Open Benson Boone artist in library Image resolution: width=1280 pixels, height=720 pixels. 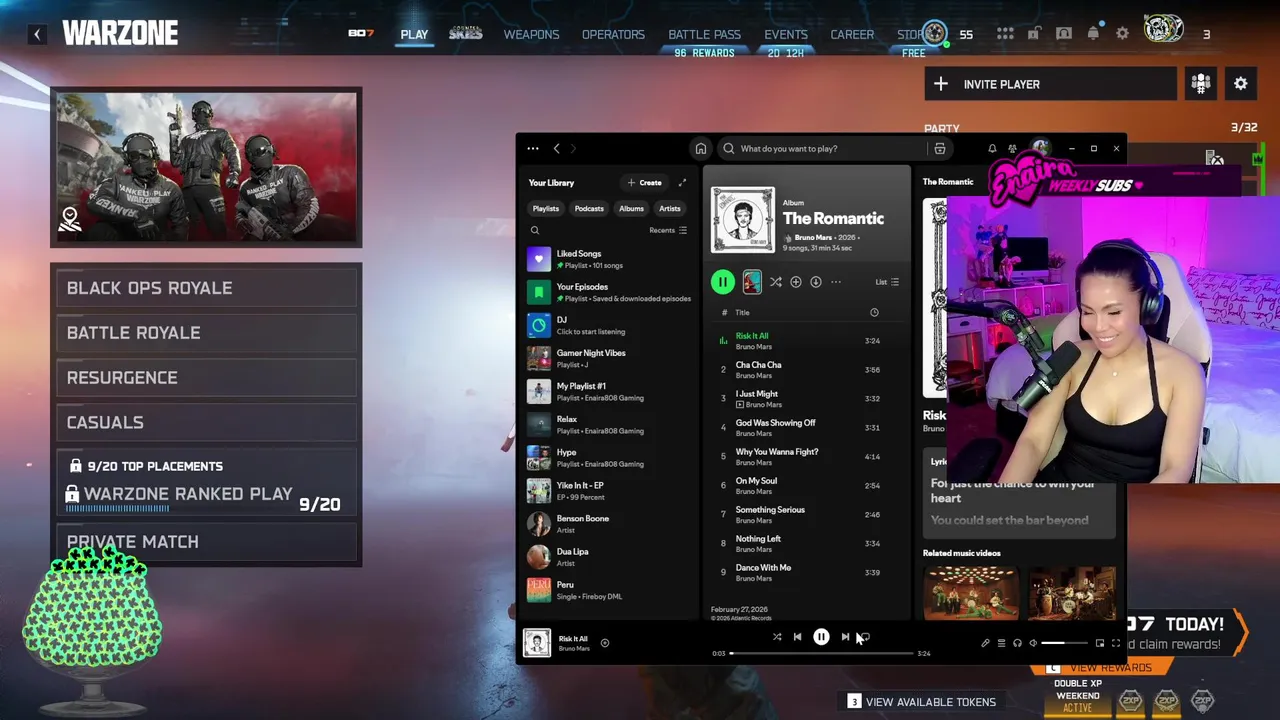[x=610, y=524]
